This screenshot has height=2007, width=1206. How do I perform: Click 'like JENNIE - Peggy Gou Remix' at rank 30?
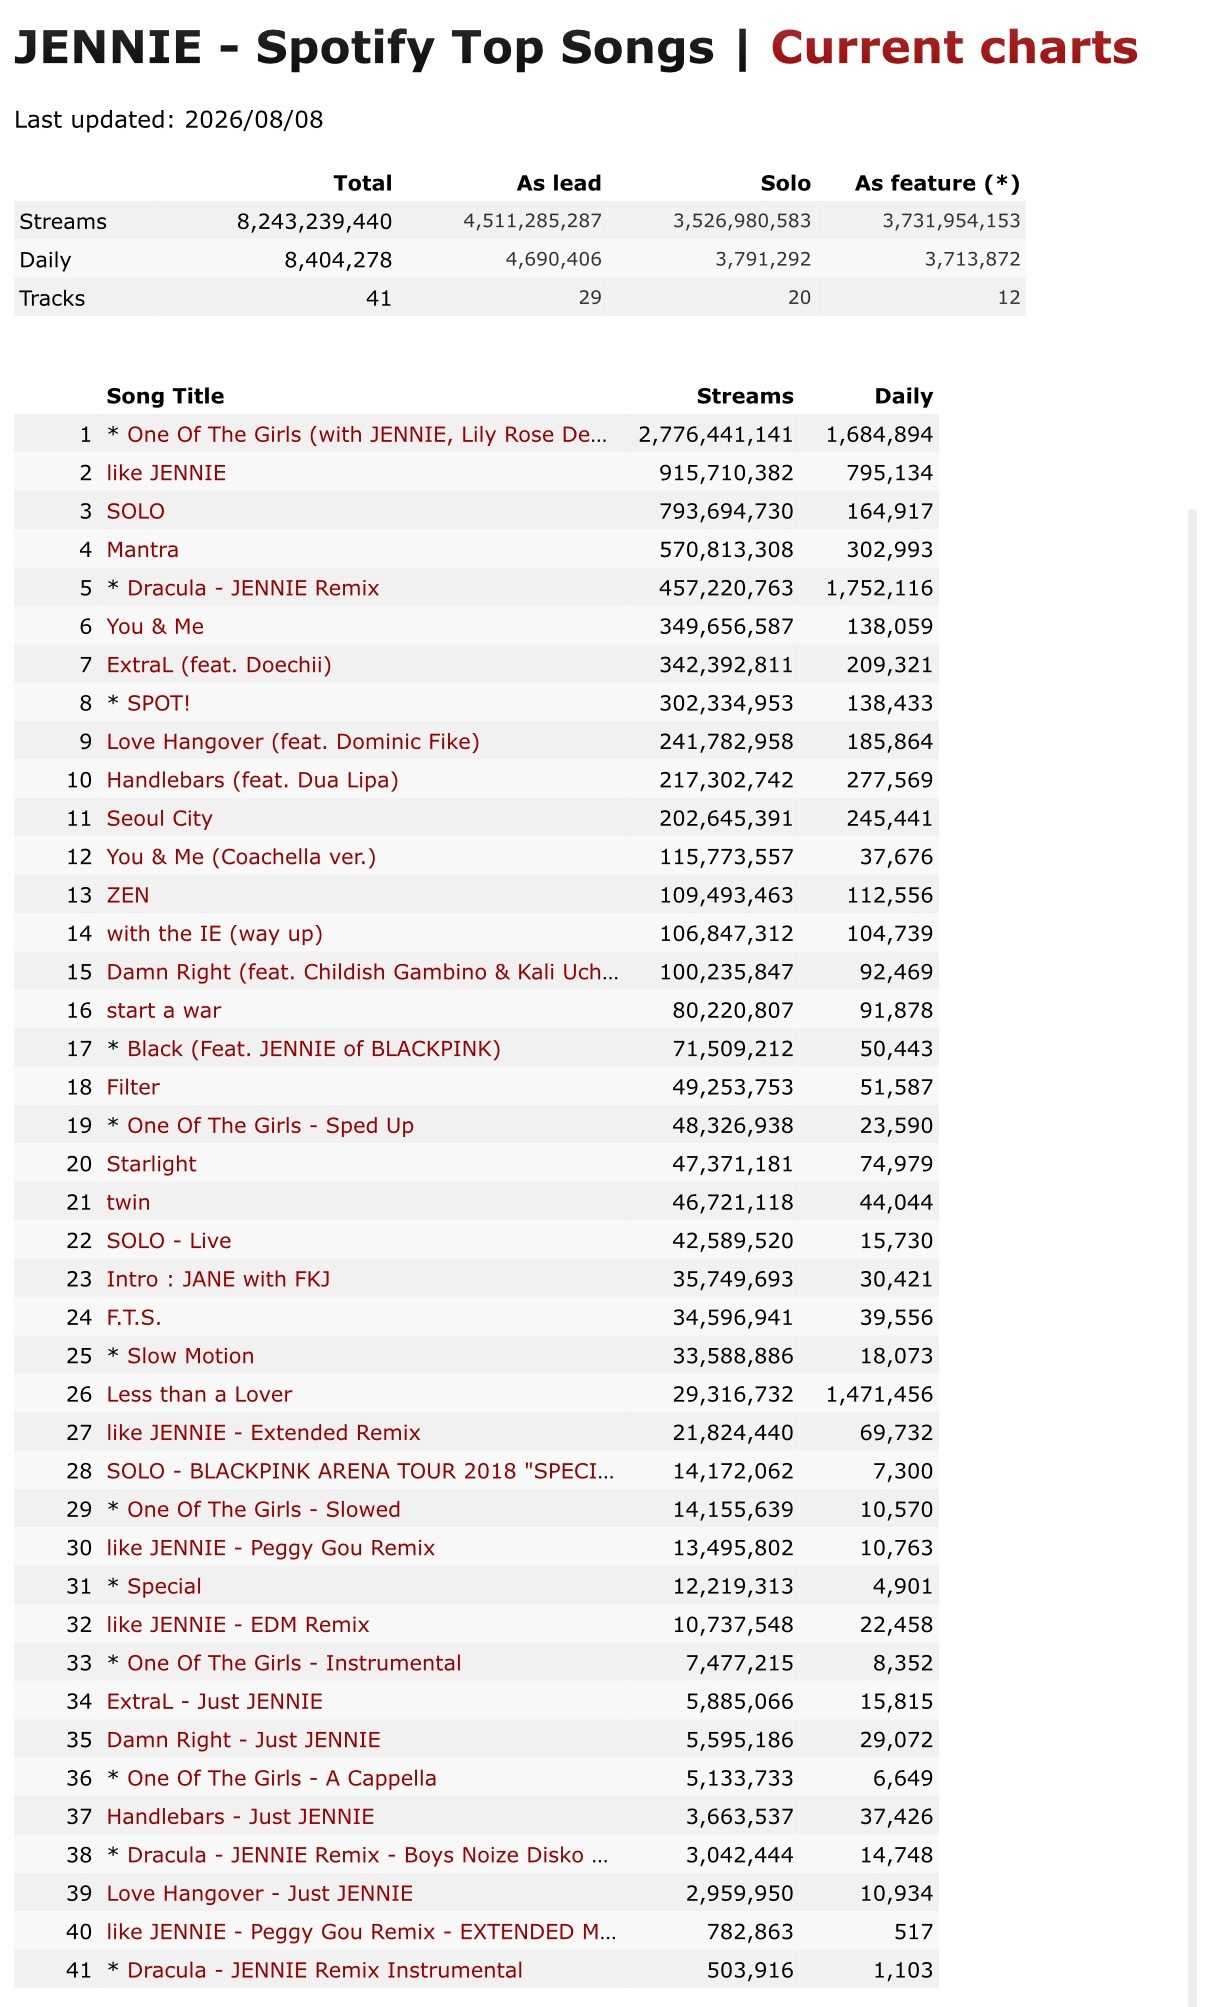click(271, 1548)
